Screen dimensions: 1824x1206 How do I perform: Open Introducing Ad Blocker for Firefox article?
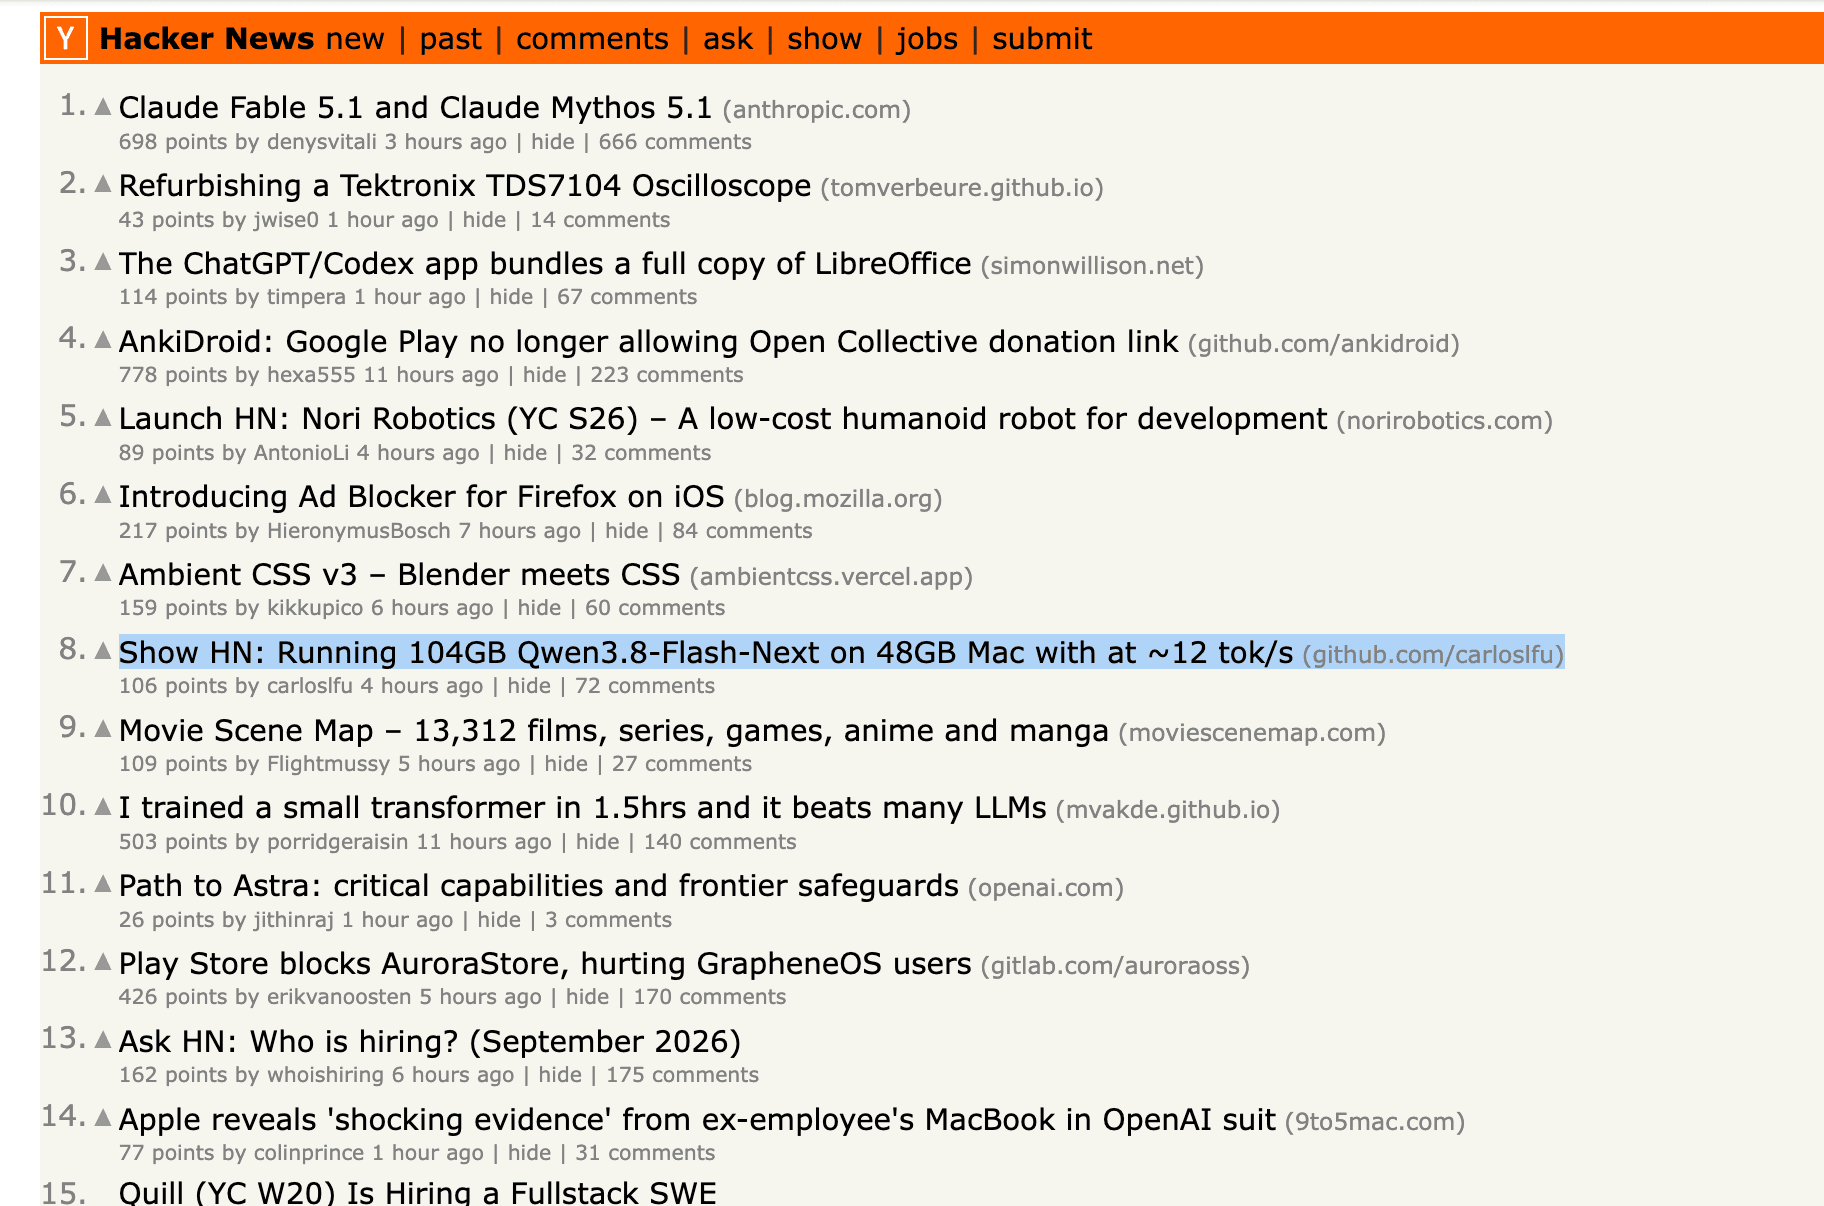click(421, 496)
